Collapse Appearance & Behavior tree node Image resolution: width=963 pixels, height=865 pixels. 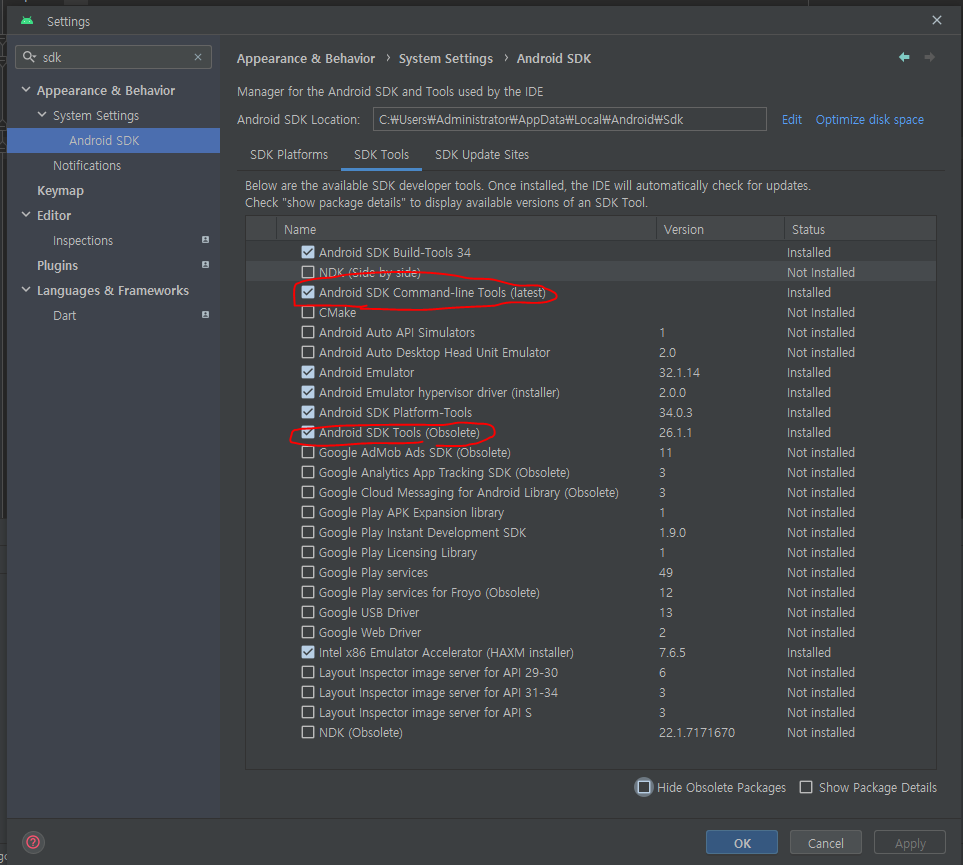(26, 90)
